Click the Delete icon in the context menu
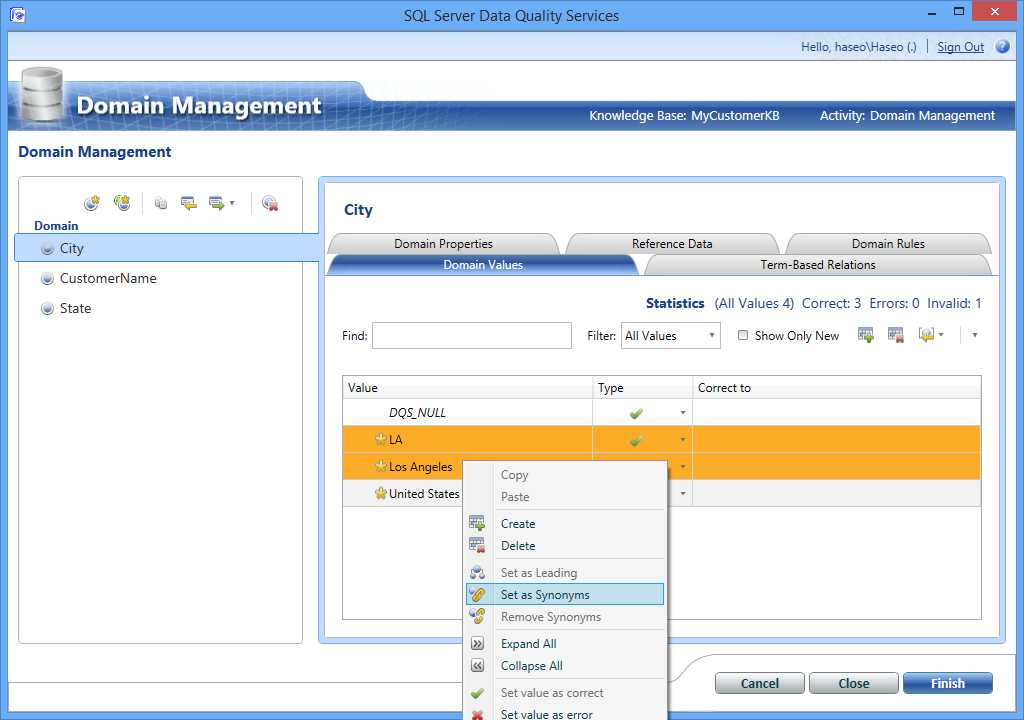The width and height of the screenshot is (1024, 720). click(477, 545)
